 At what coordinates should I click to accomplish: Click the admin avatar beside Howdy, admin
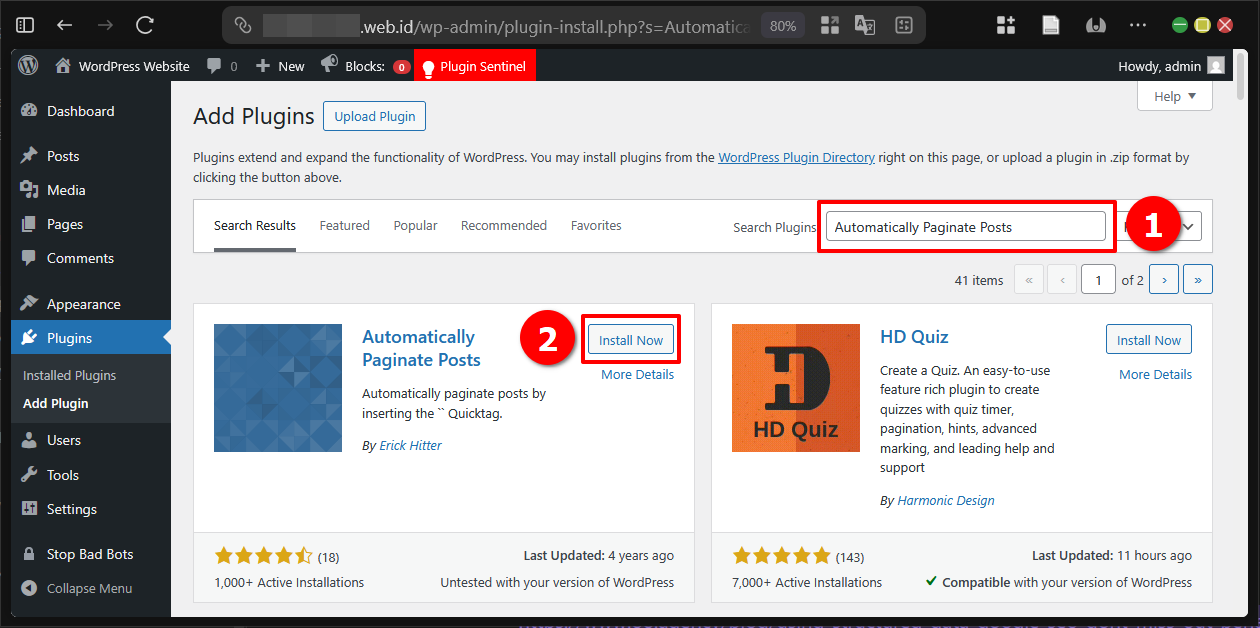pyautogui.click(x=1214, y=66)
